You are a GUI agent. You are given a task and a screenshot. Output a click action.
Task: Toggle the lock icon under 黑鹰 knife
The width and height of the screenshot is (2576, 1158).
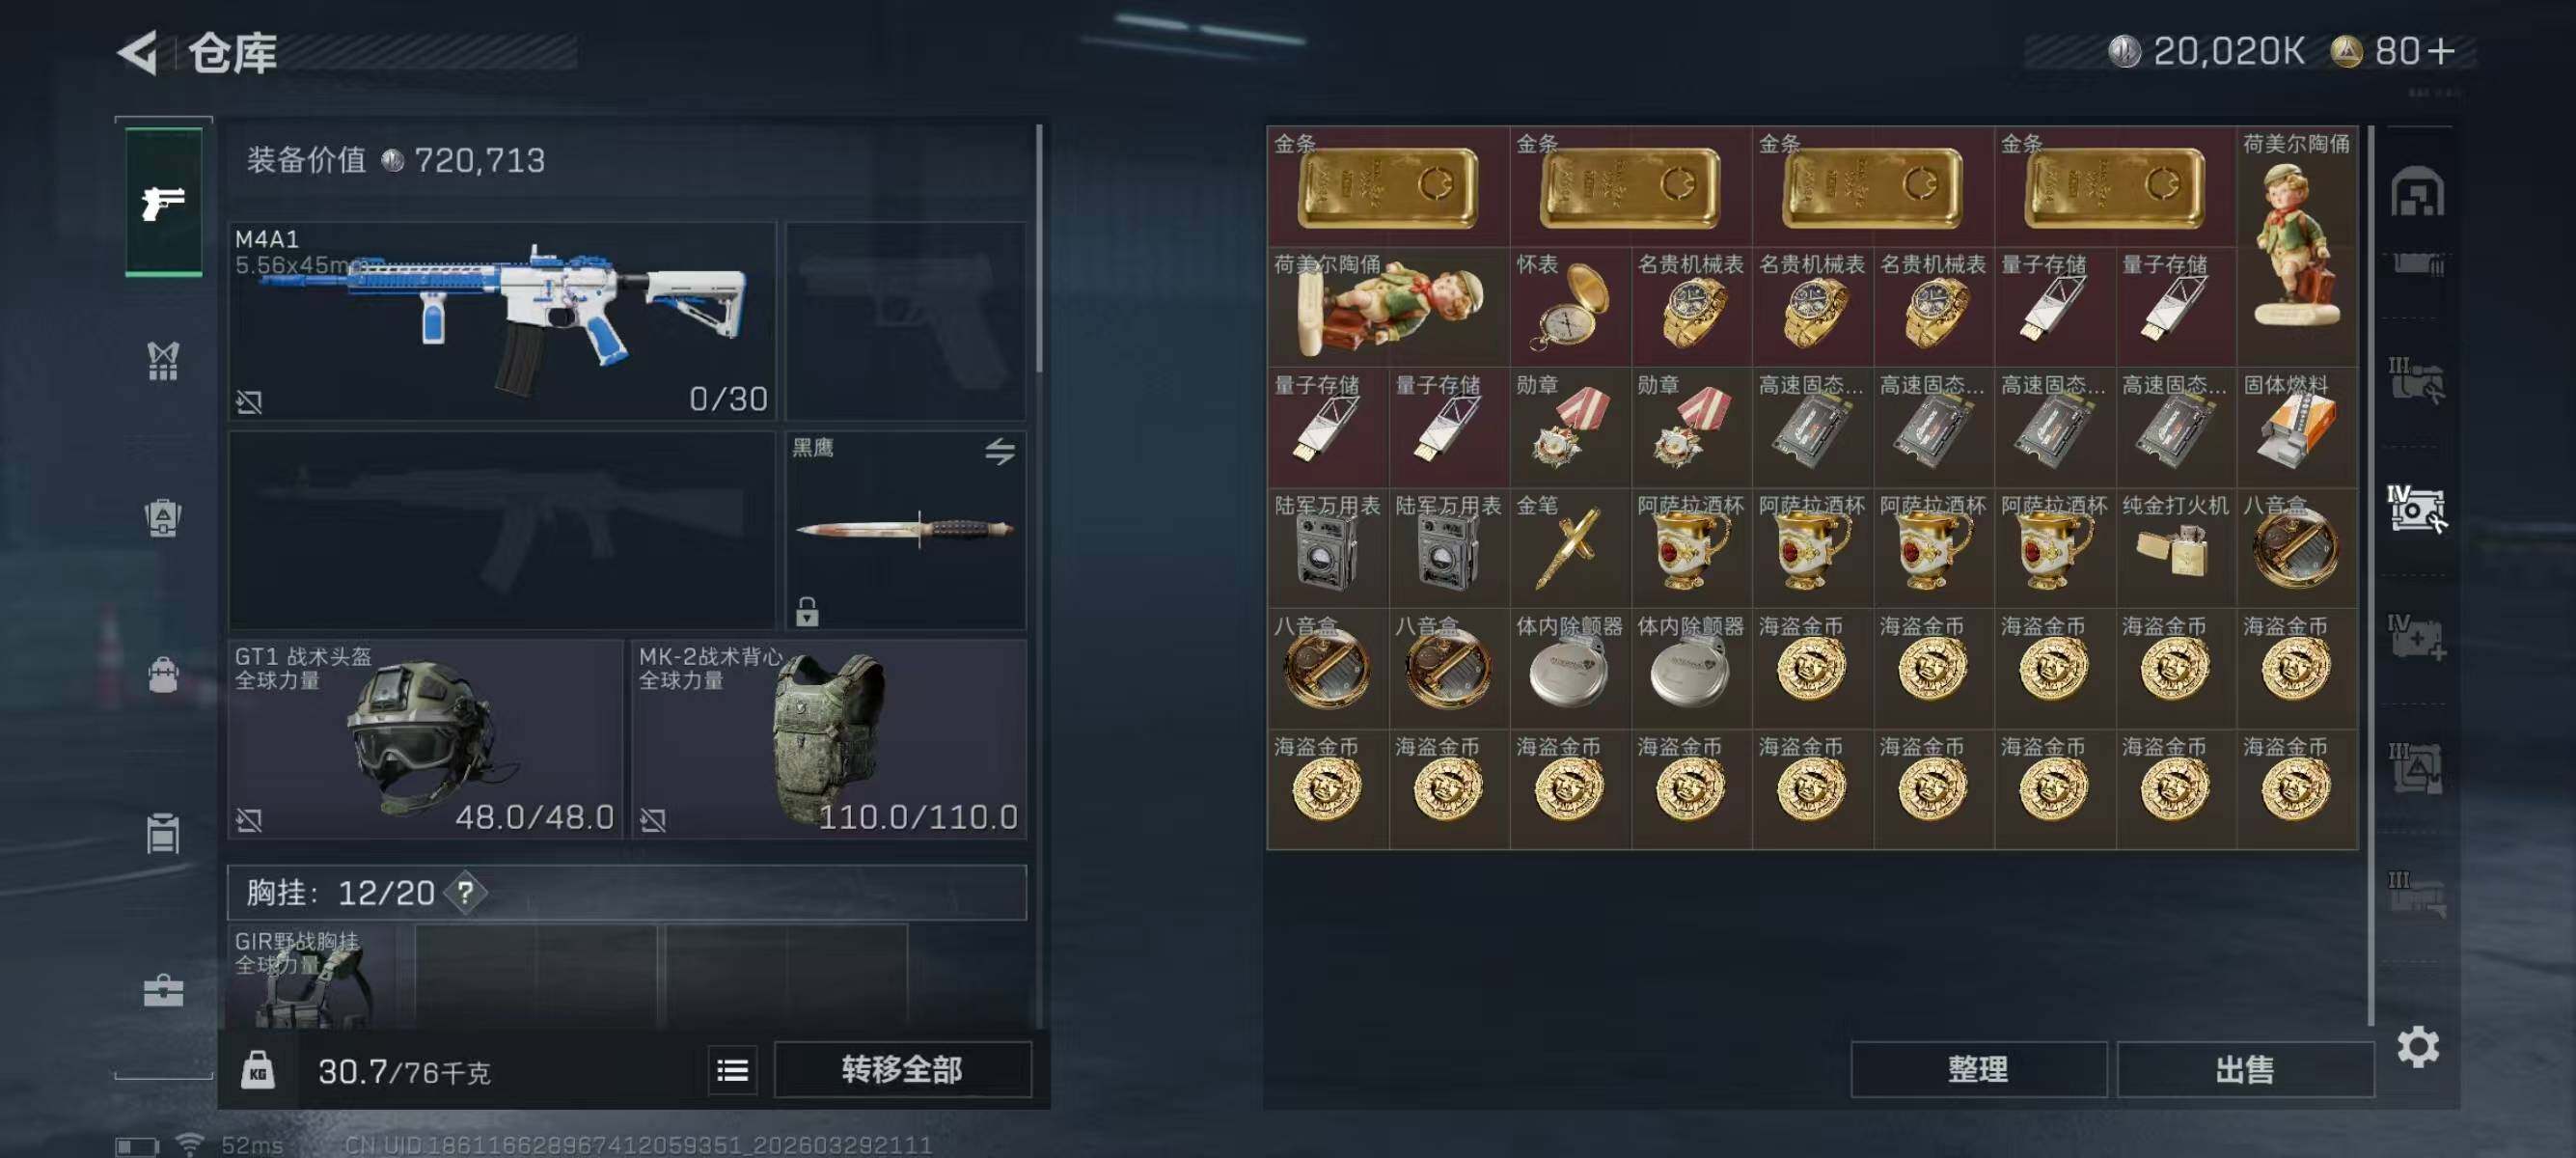tap(806, 610)
